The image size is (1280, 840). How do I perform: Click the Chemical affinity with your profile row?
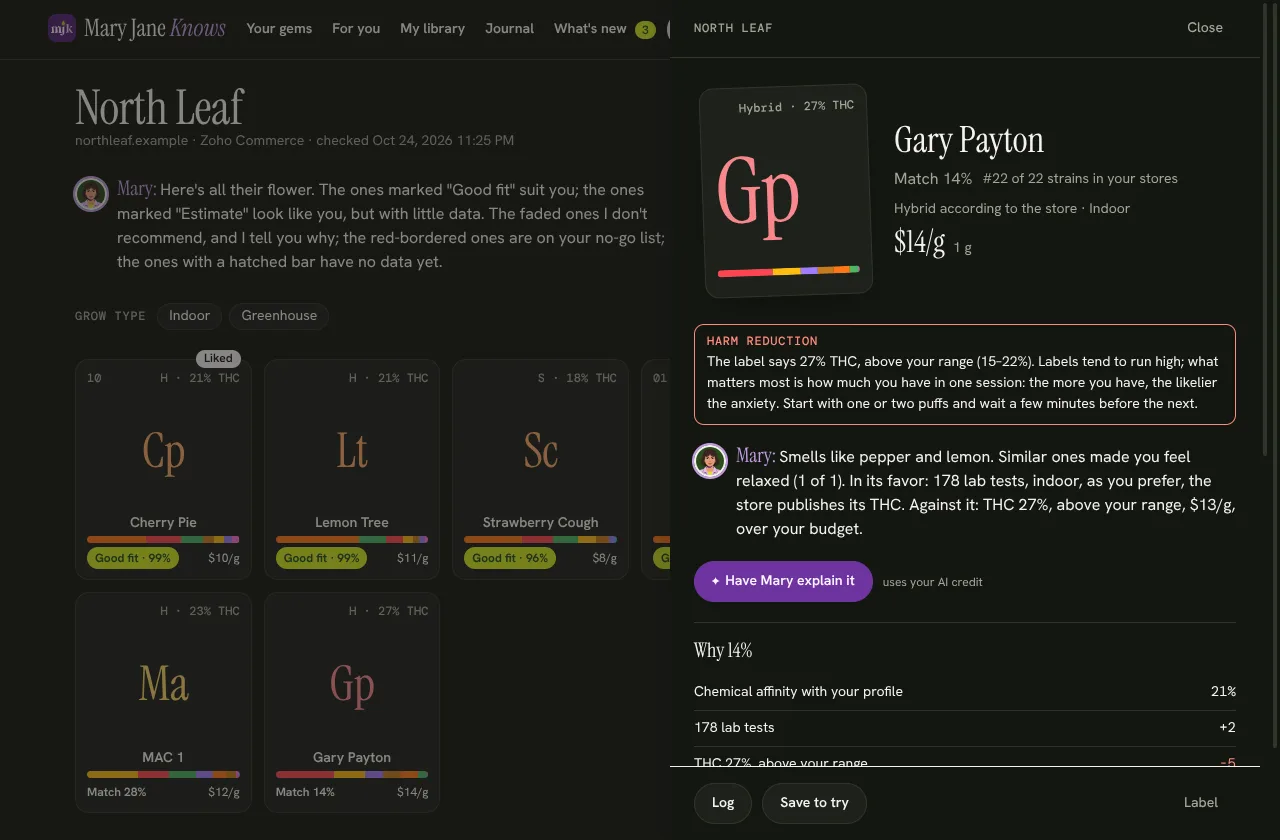point(965,692)
